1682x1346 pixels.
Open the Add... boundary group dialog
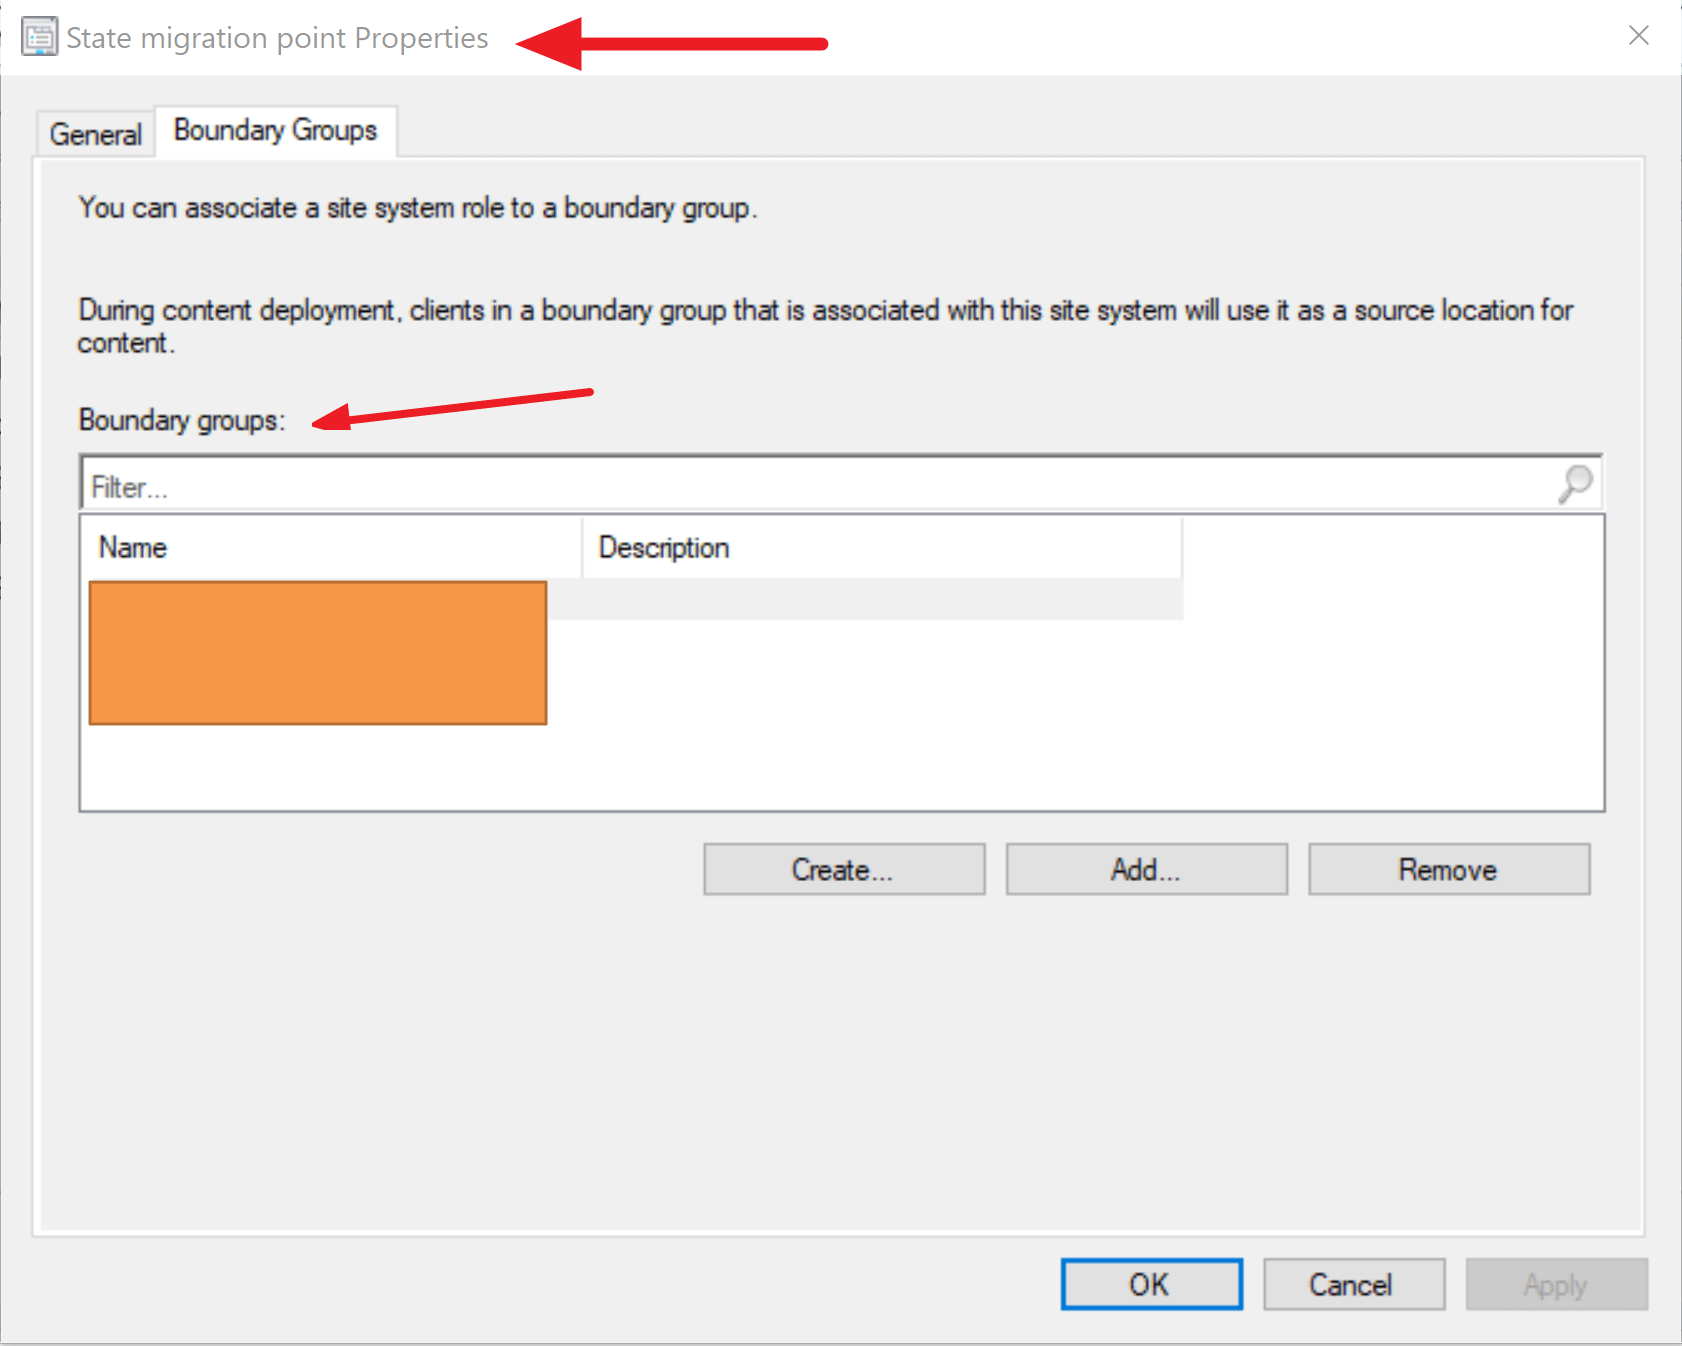tap(1146, 869)
